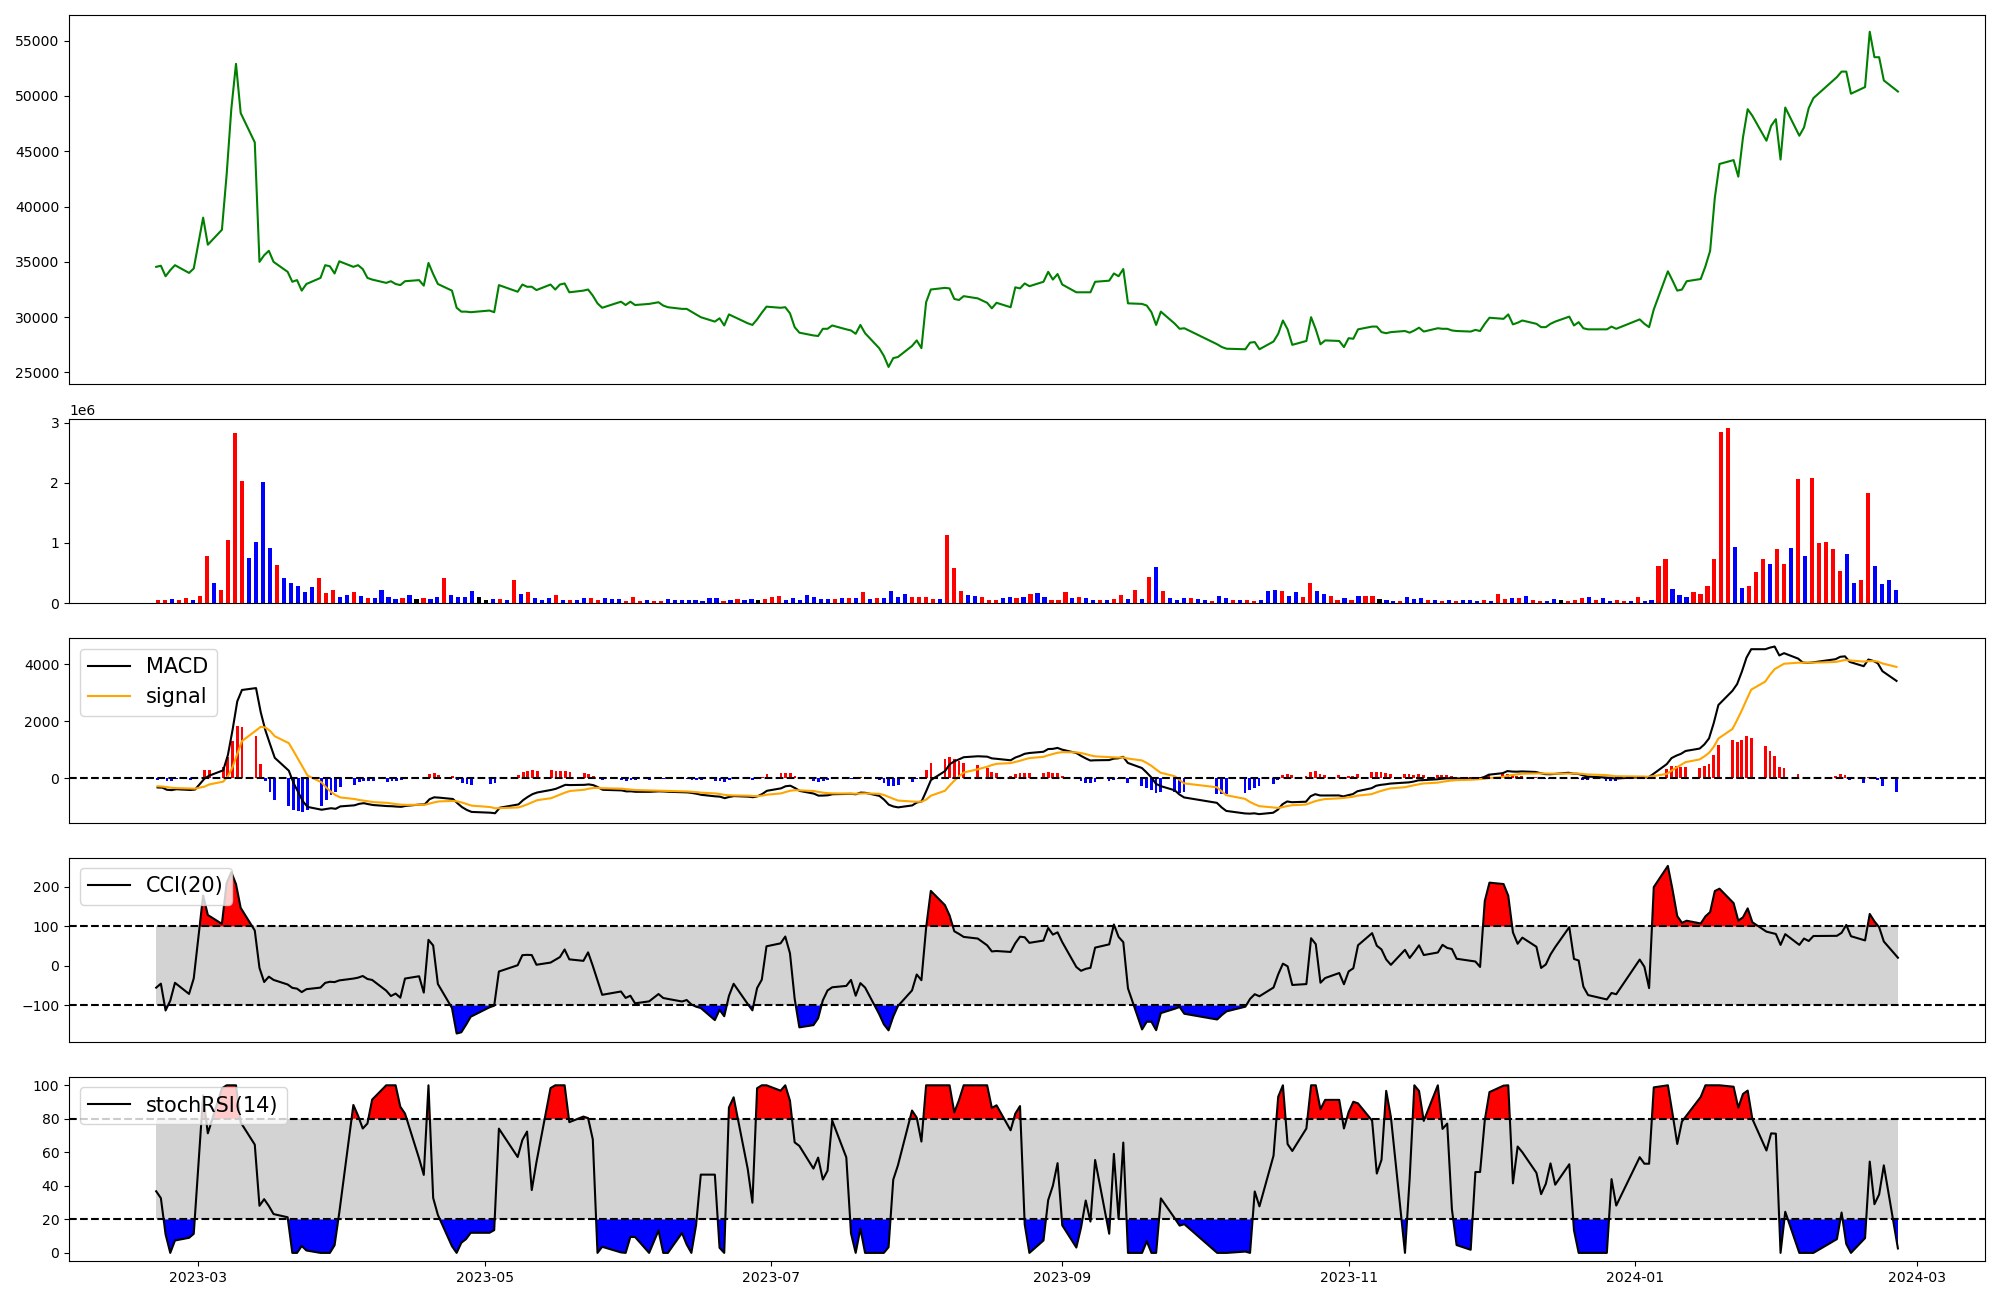Click the 200 tick on the CCI axis
Viewport: 2000px width, 1300px height.
click(x=47, y=887)
